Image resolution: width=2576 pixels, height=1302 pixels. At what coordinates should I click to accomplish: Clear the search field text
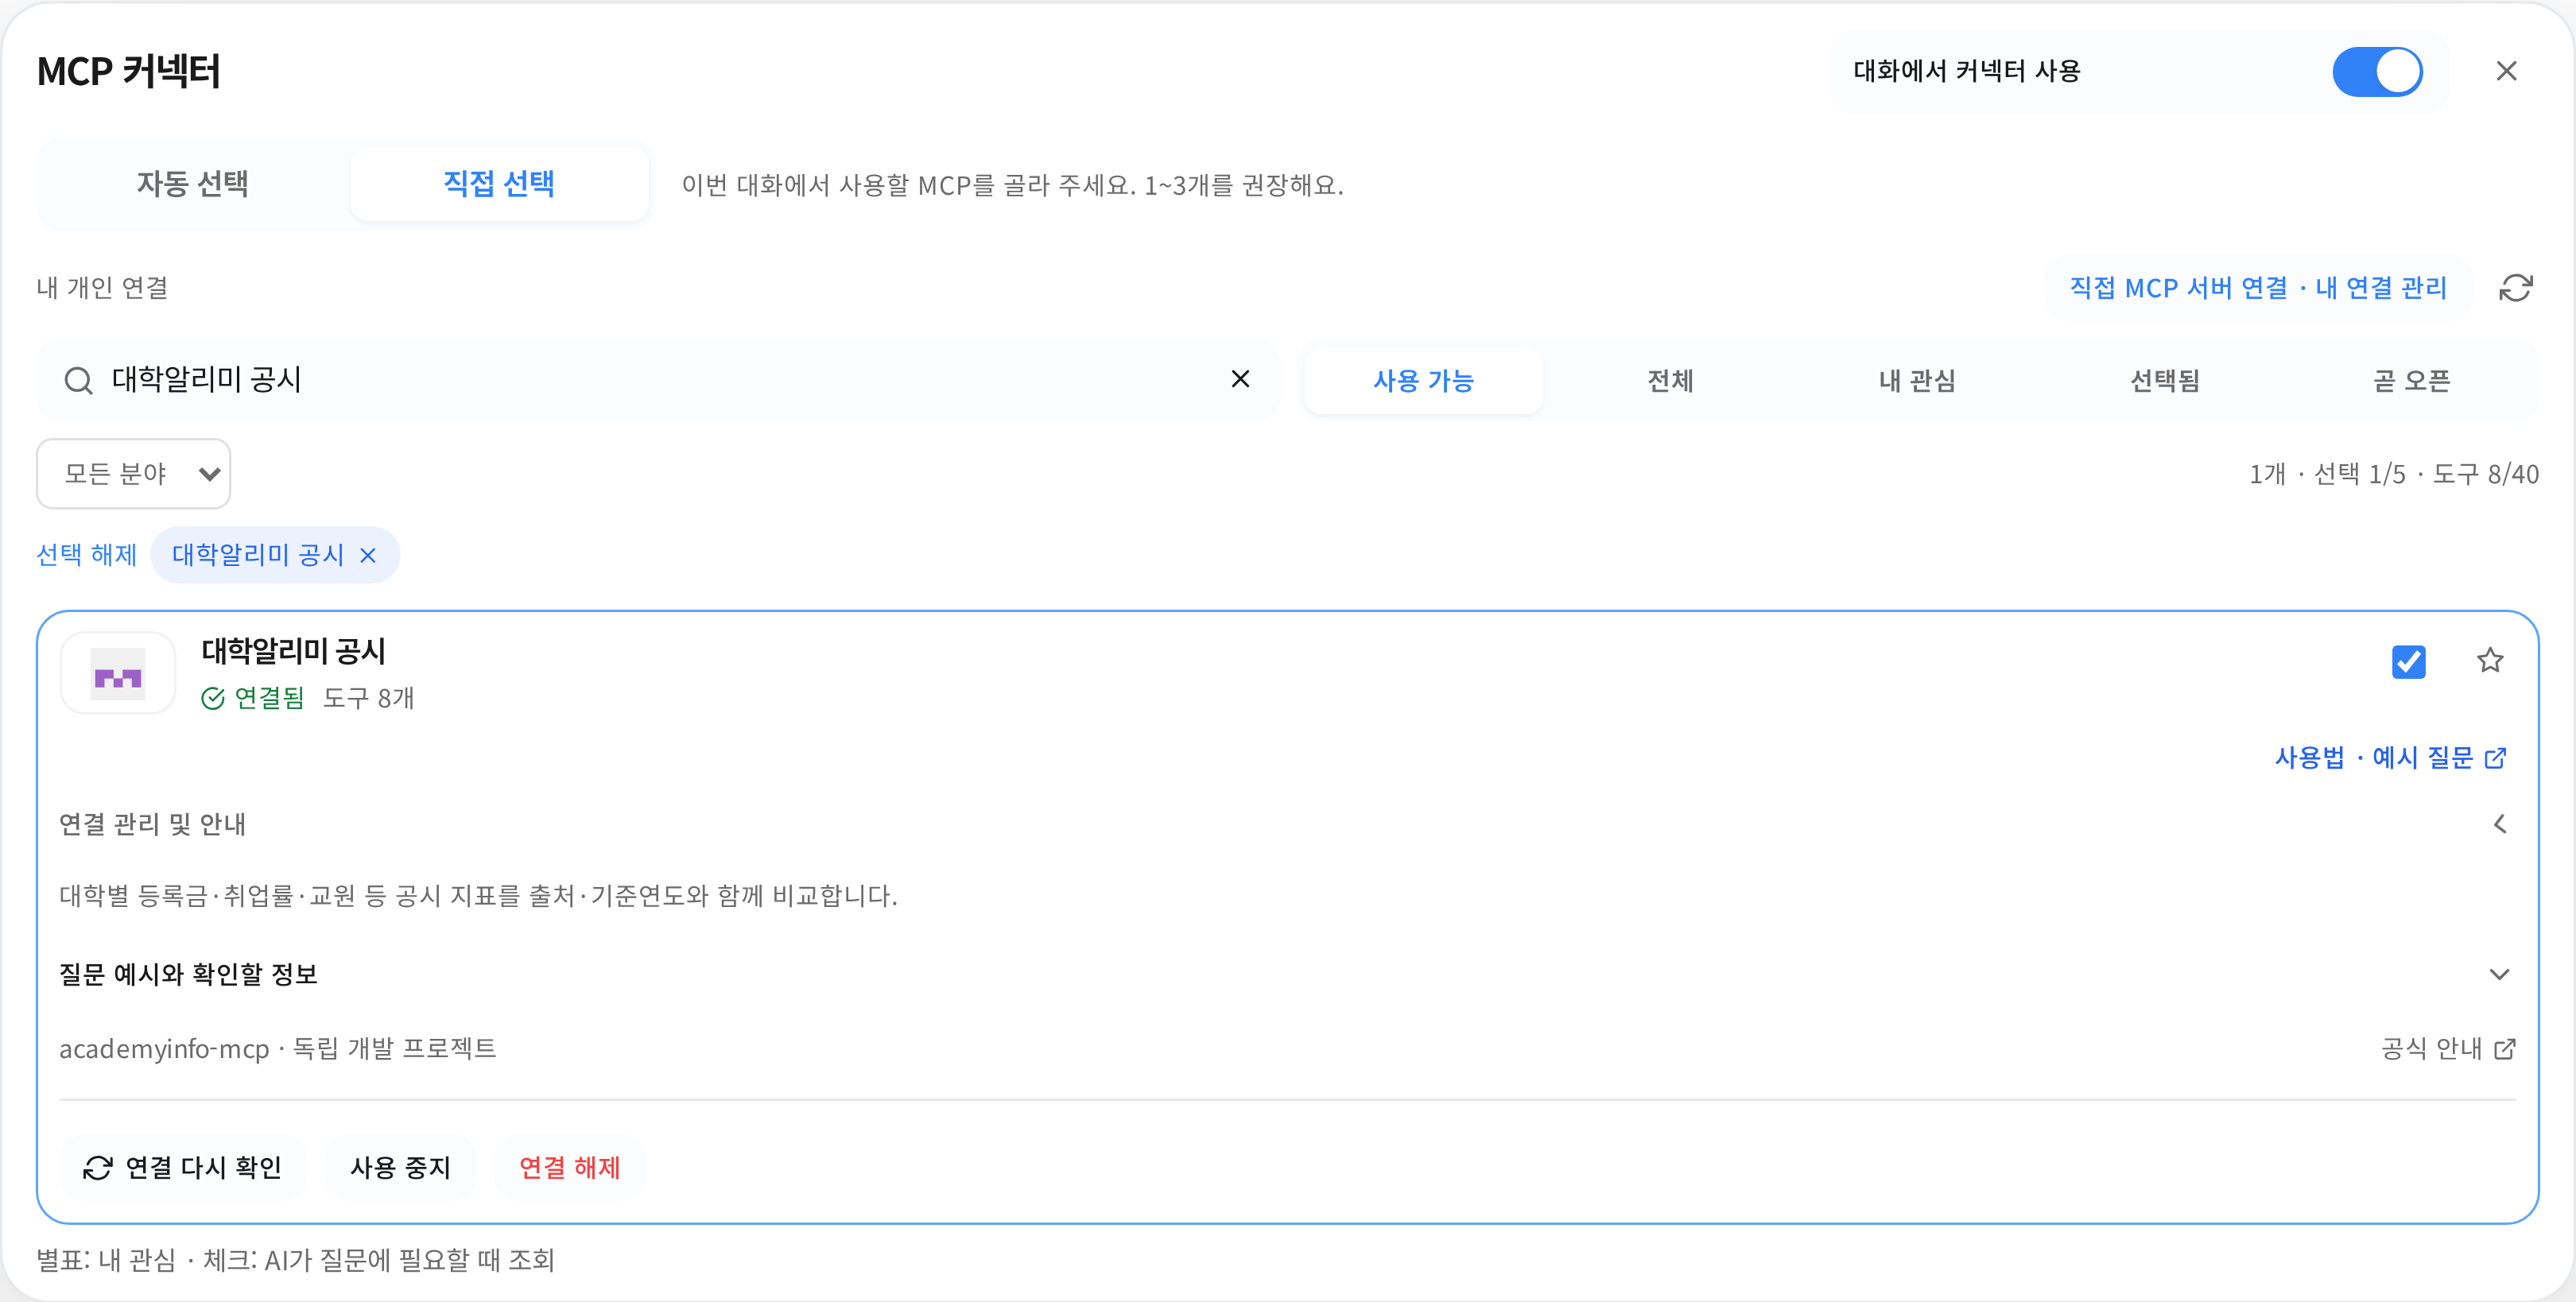[1240, 379]
